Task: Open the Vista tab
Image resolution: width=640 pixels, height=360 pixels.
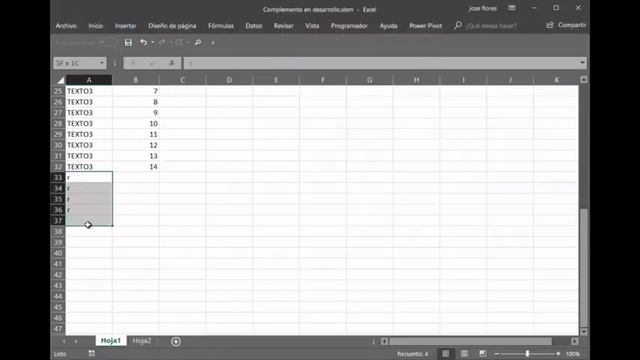Action: click(312, 26)
